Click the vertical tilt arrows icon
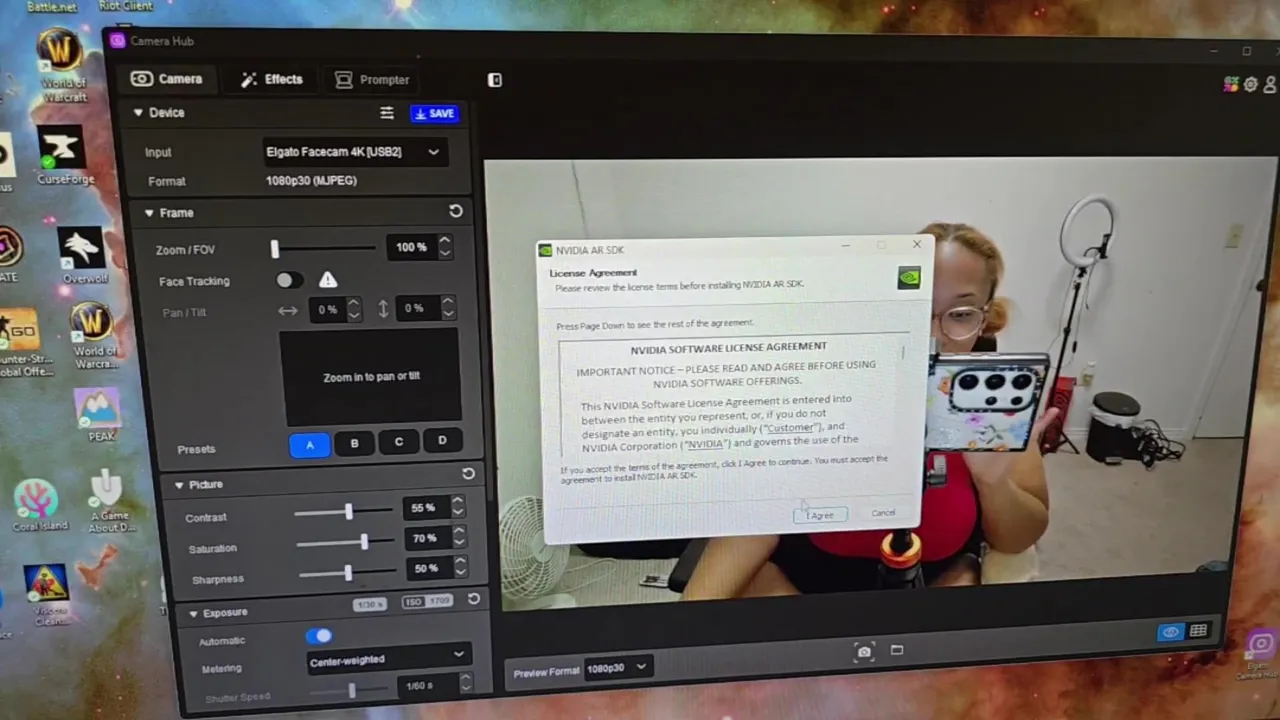1280x720 pixels. (x=383, y=309)
